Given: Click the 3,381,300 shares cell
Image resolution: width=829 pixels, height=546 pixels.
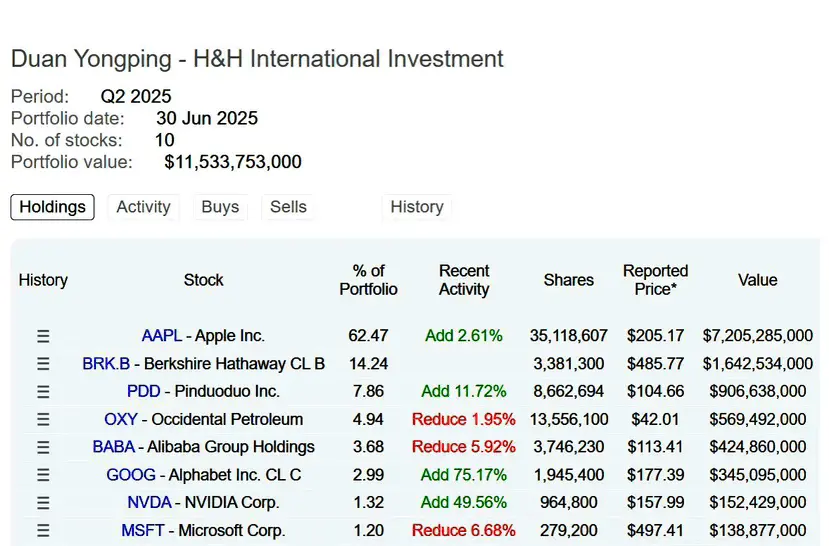Looking at the screenshot, I should 569,364.
